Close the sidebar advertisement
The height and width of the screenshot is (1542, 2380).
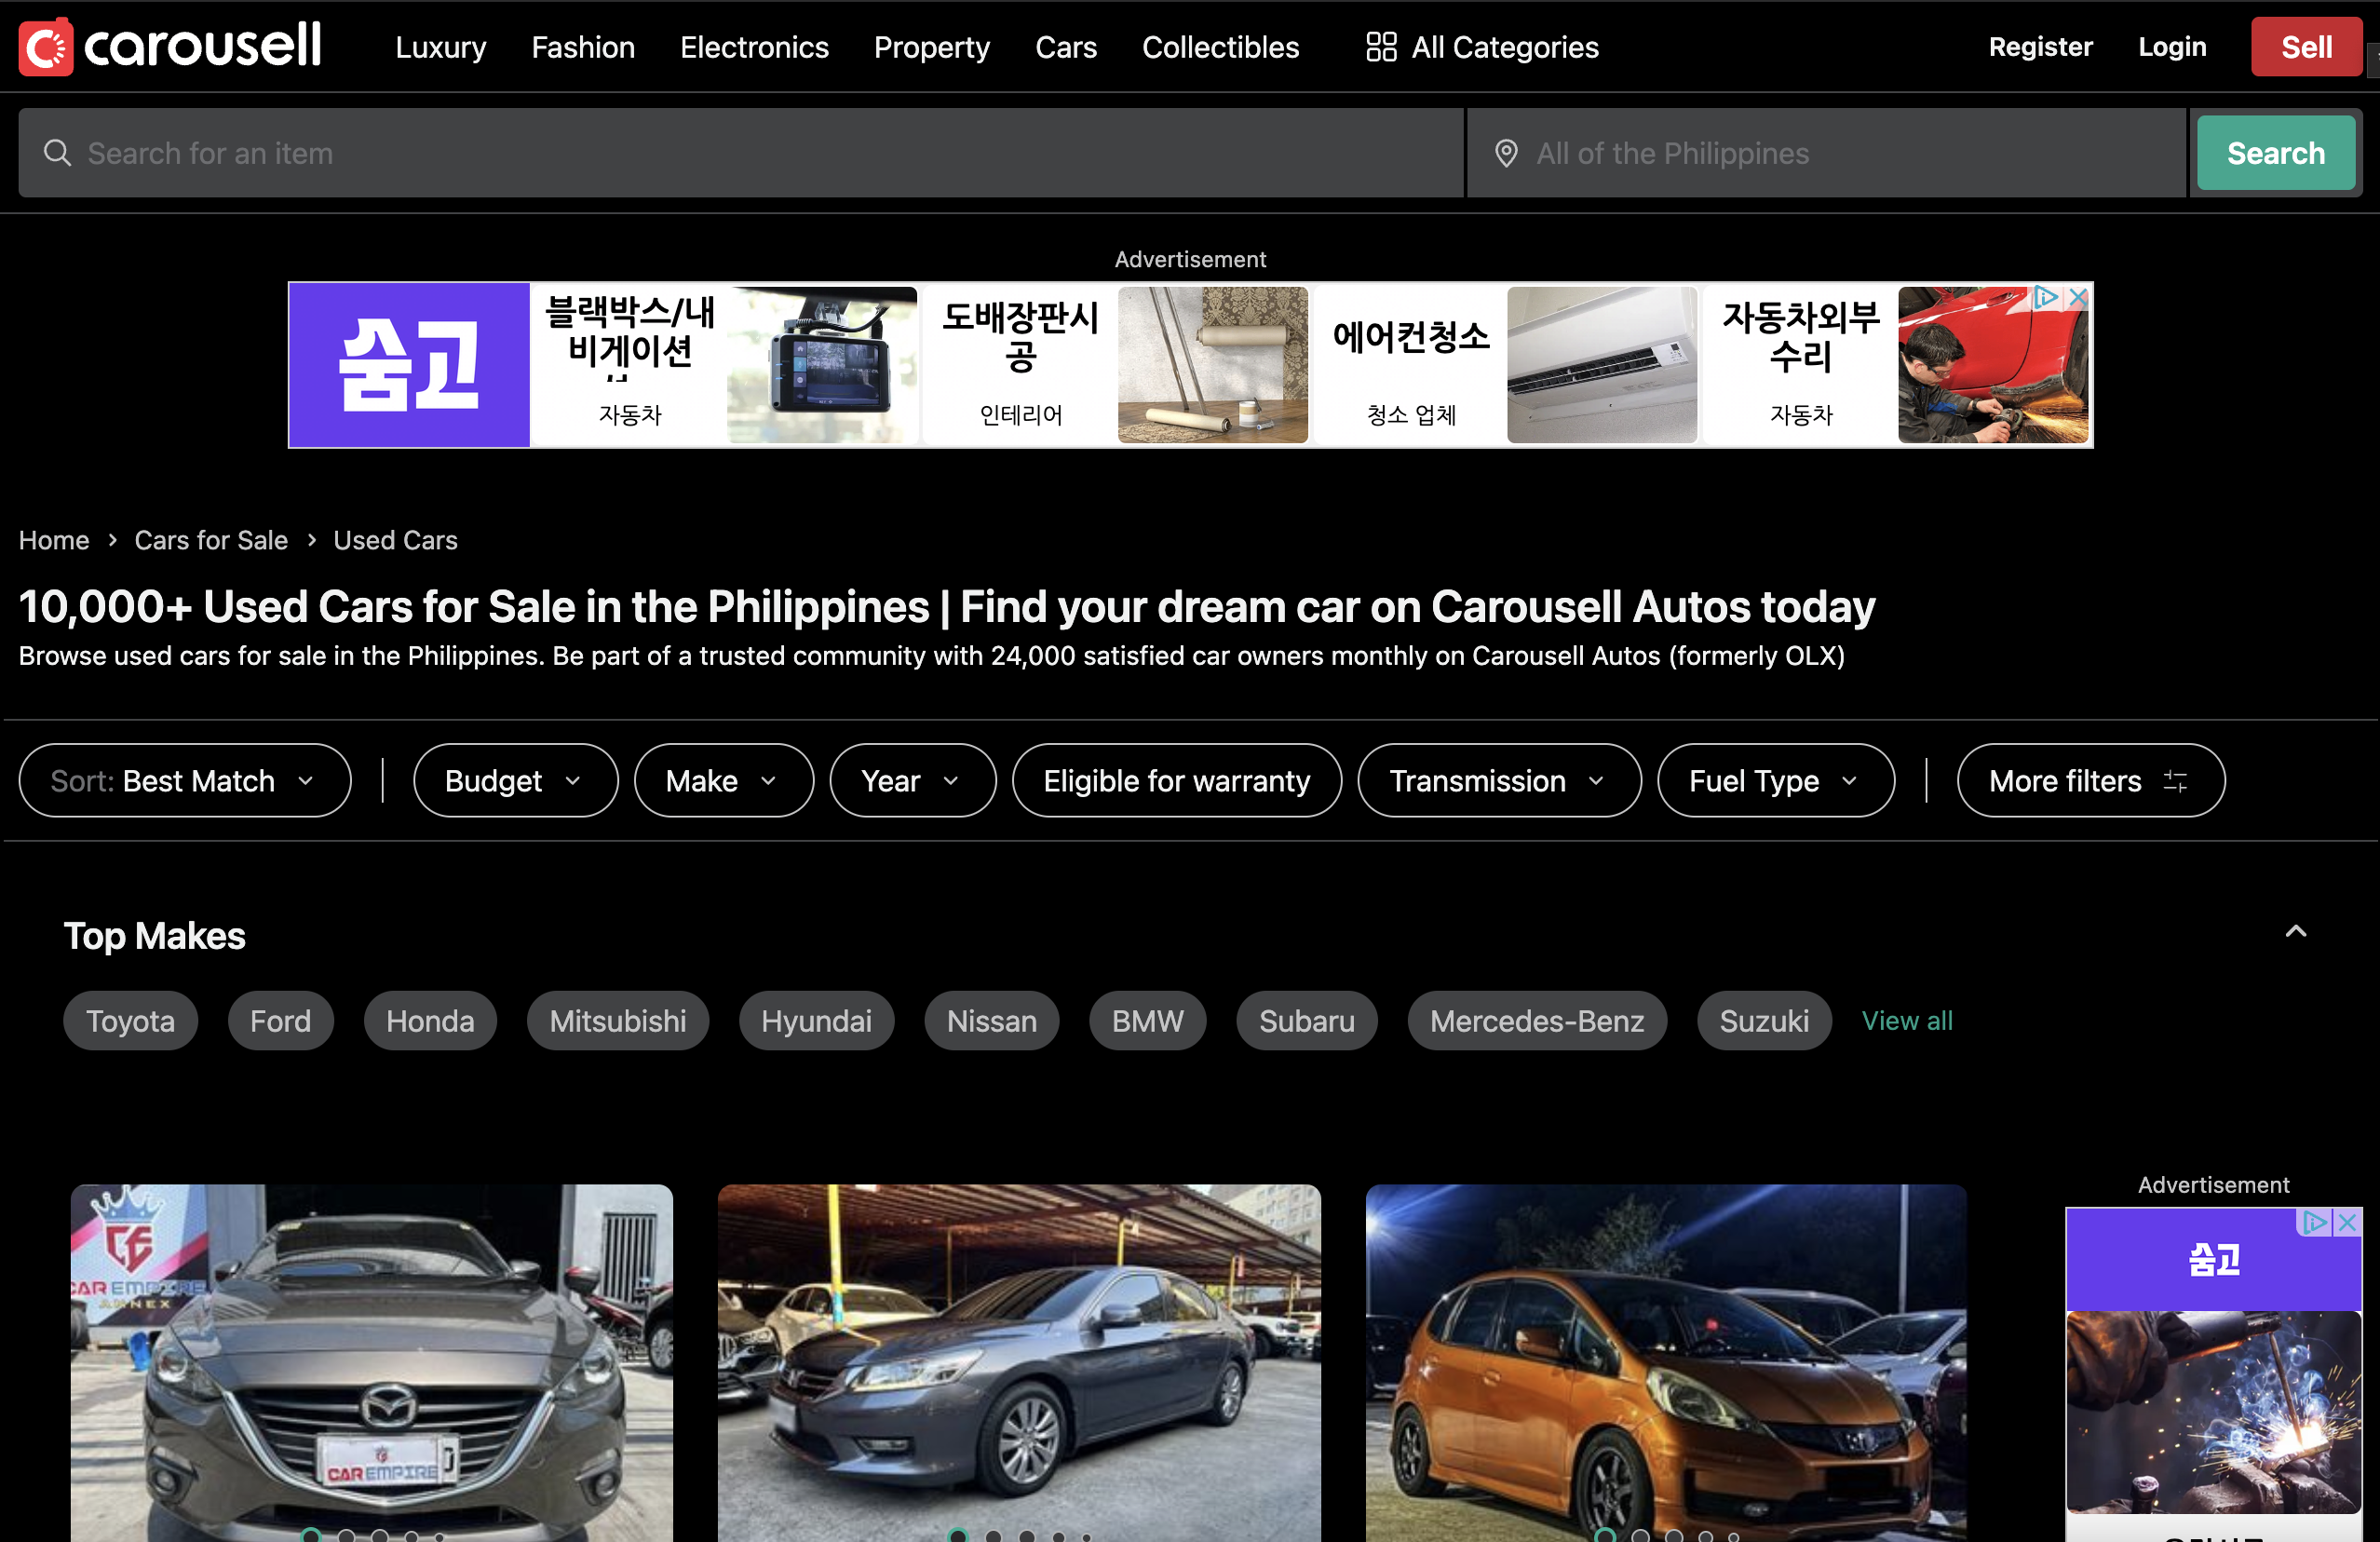(x=2347, y=1222)
